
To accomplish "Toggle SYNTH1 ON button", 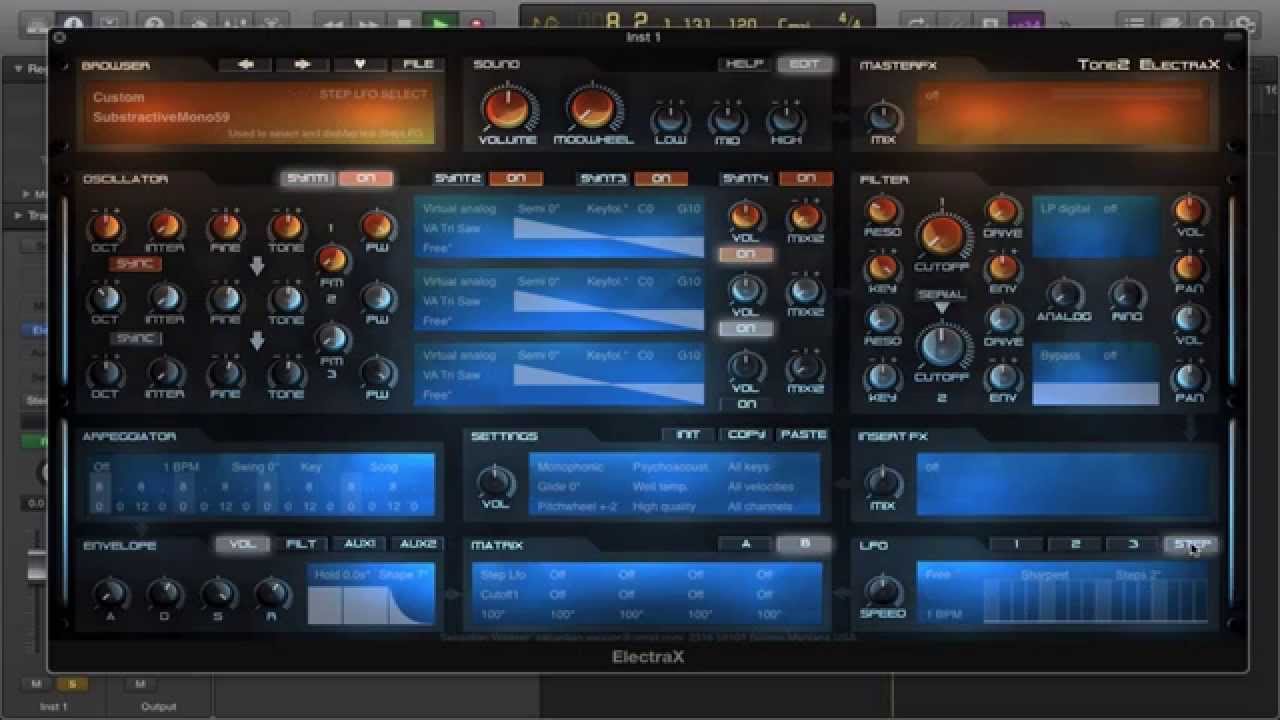I will (x=365, y=178).
